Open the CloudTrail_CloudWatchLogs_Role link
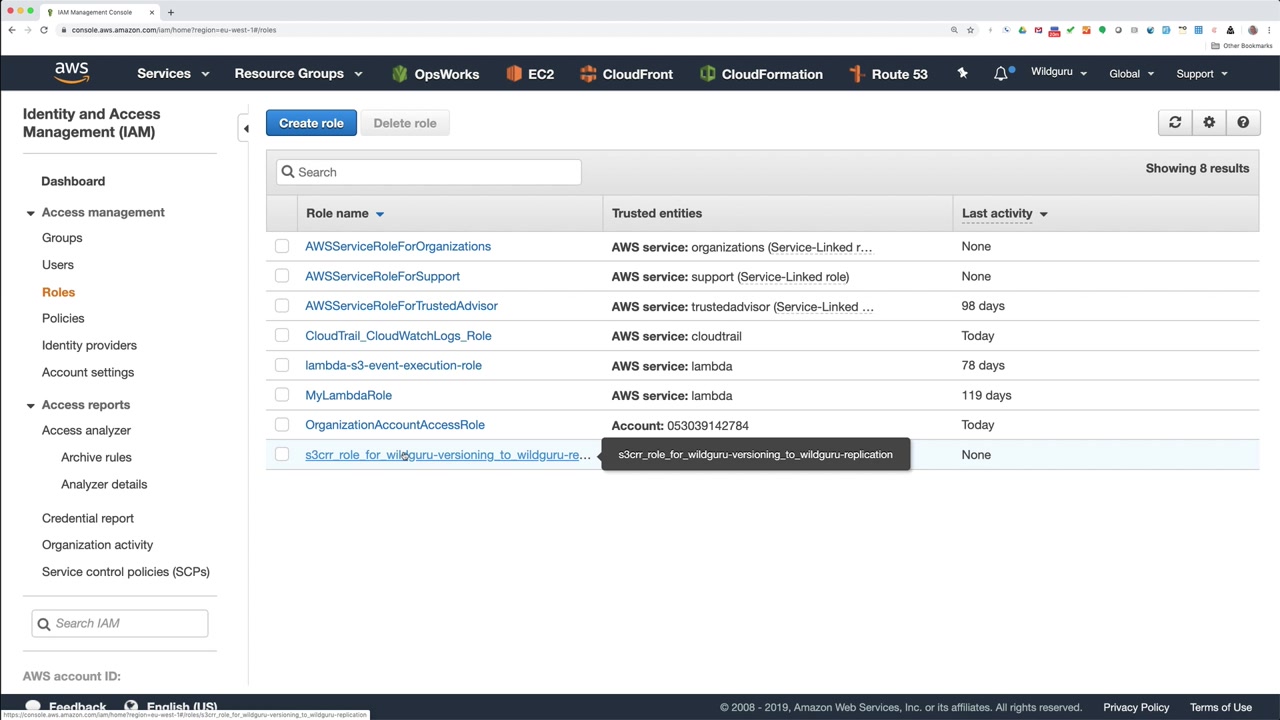This screenshot has height=720, width=1280. pos(398,336)
